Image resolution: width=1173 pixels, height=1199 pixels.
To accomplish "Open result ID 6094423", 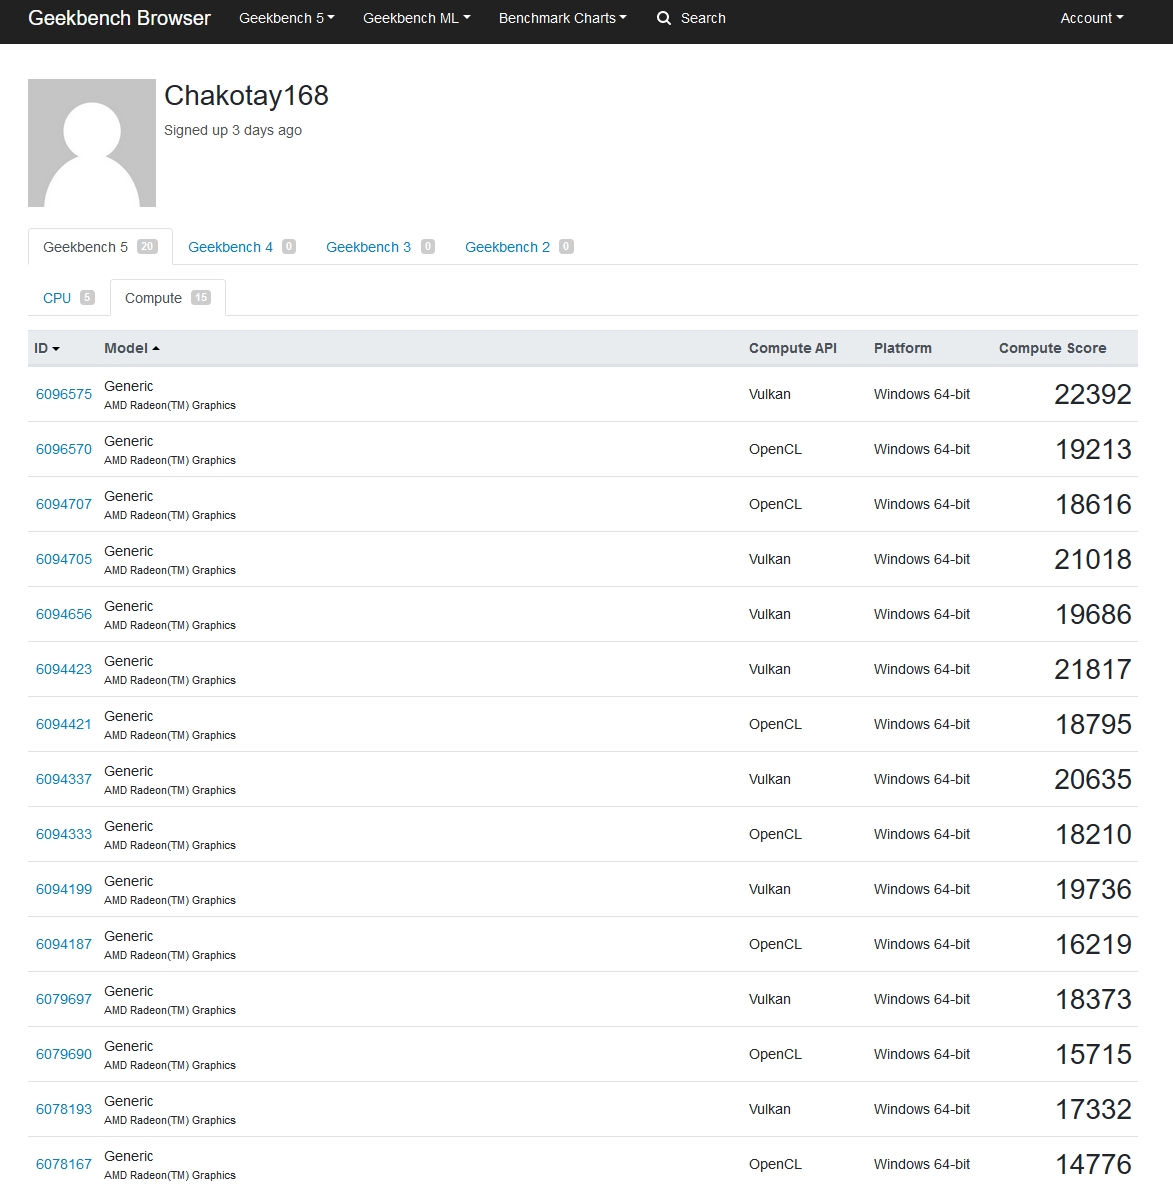I will click(x=63, y=670).
